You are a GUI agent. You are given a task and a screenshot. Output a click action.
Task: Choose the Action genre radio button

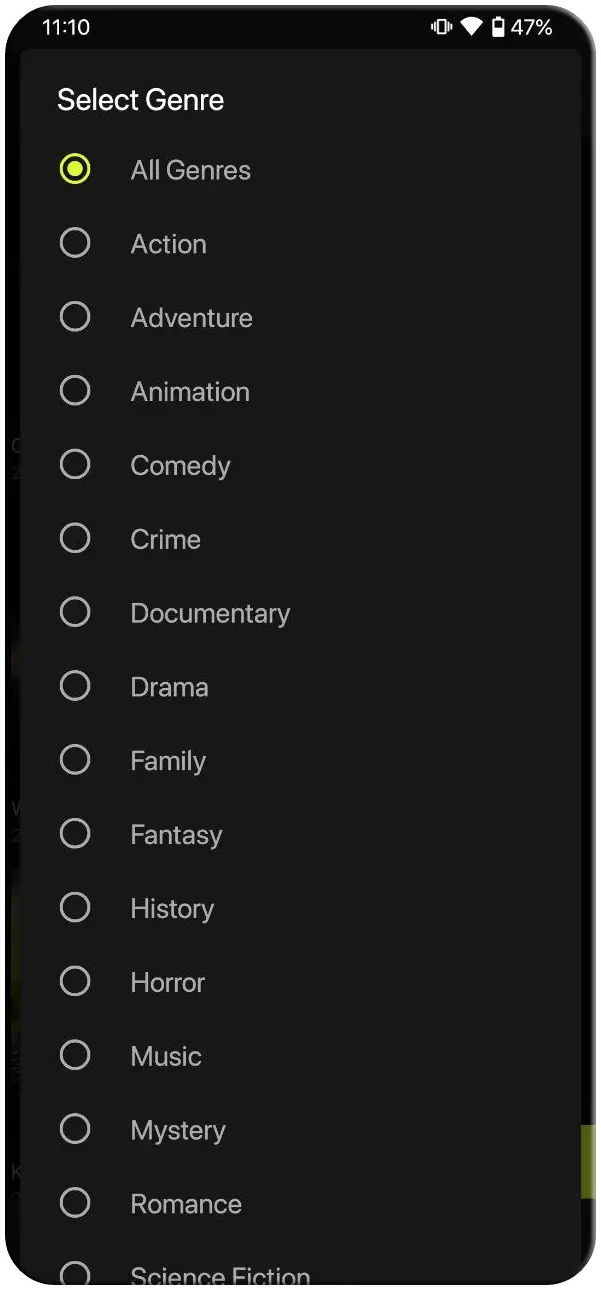pyautogui.click(x=75, y=243)
